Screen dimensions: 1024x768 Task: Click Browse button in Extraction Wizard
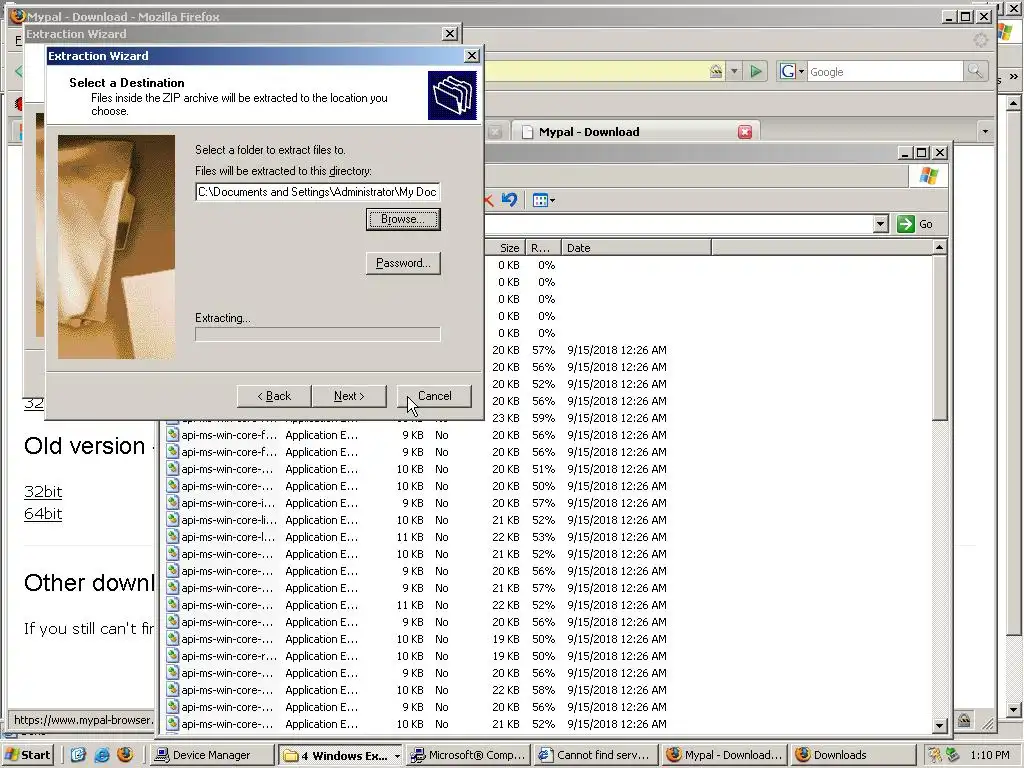point(403,219)
